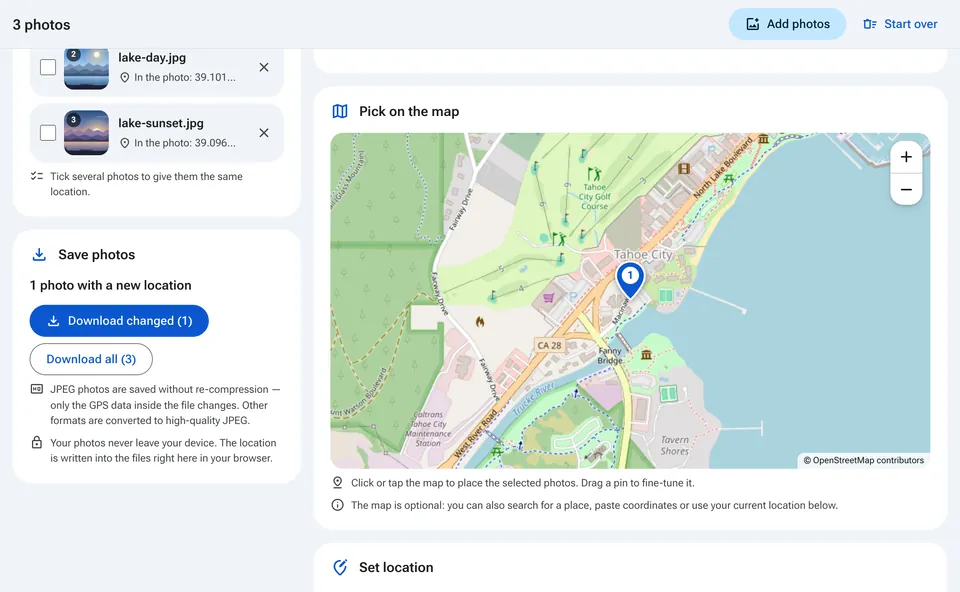This screenshot has height=592, width=960.
Task: Remove lake-sunset.jpg with its X icon
Action: pos(264,133)
